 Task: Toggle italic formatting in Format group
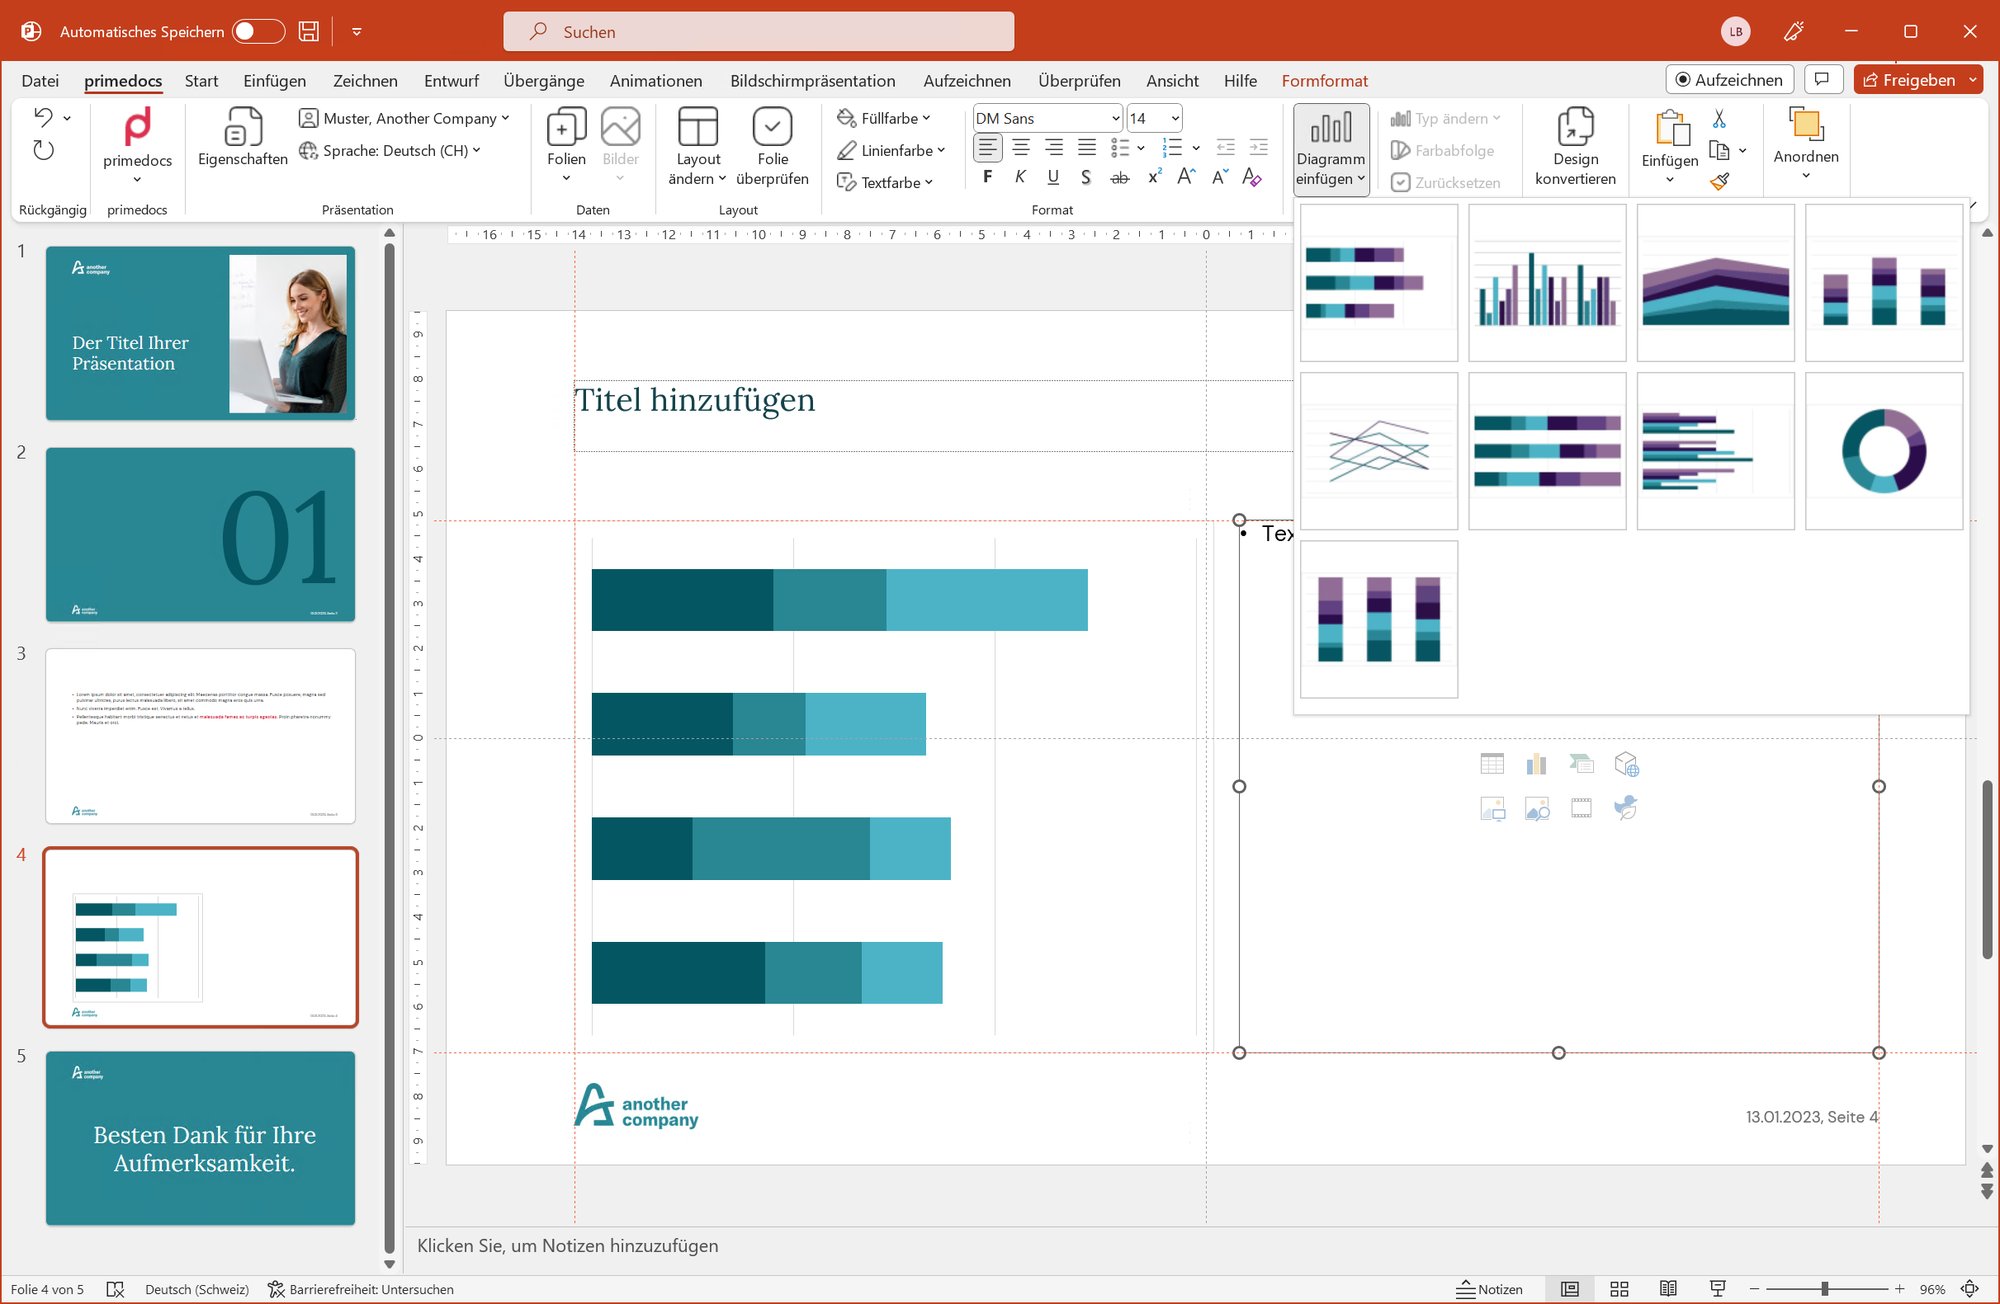click(x=1020, y=176)
